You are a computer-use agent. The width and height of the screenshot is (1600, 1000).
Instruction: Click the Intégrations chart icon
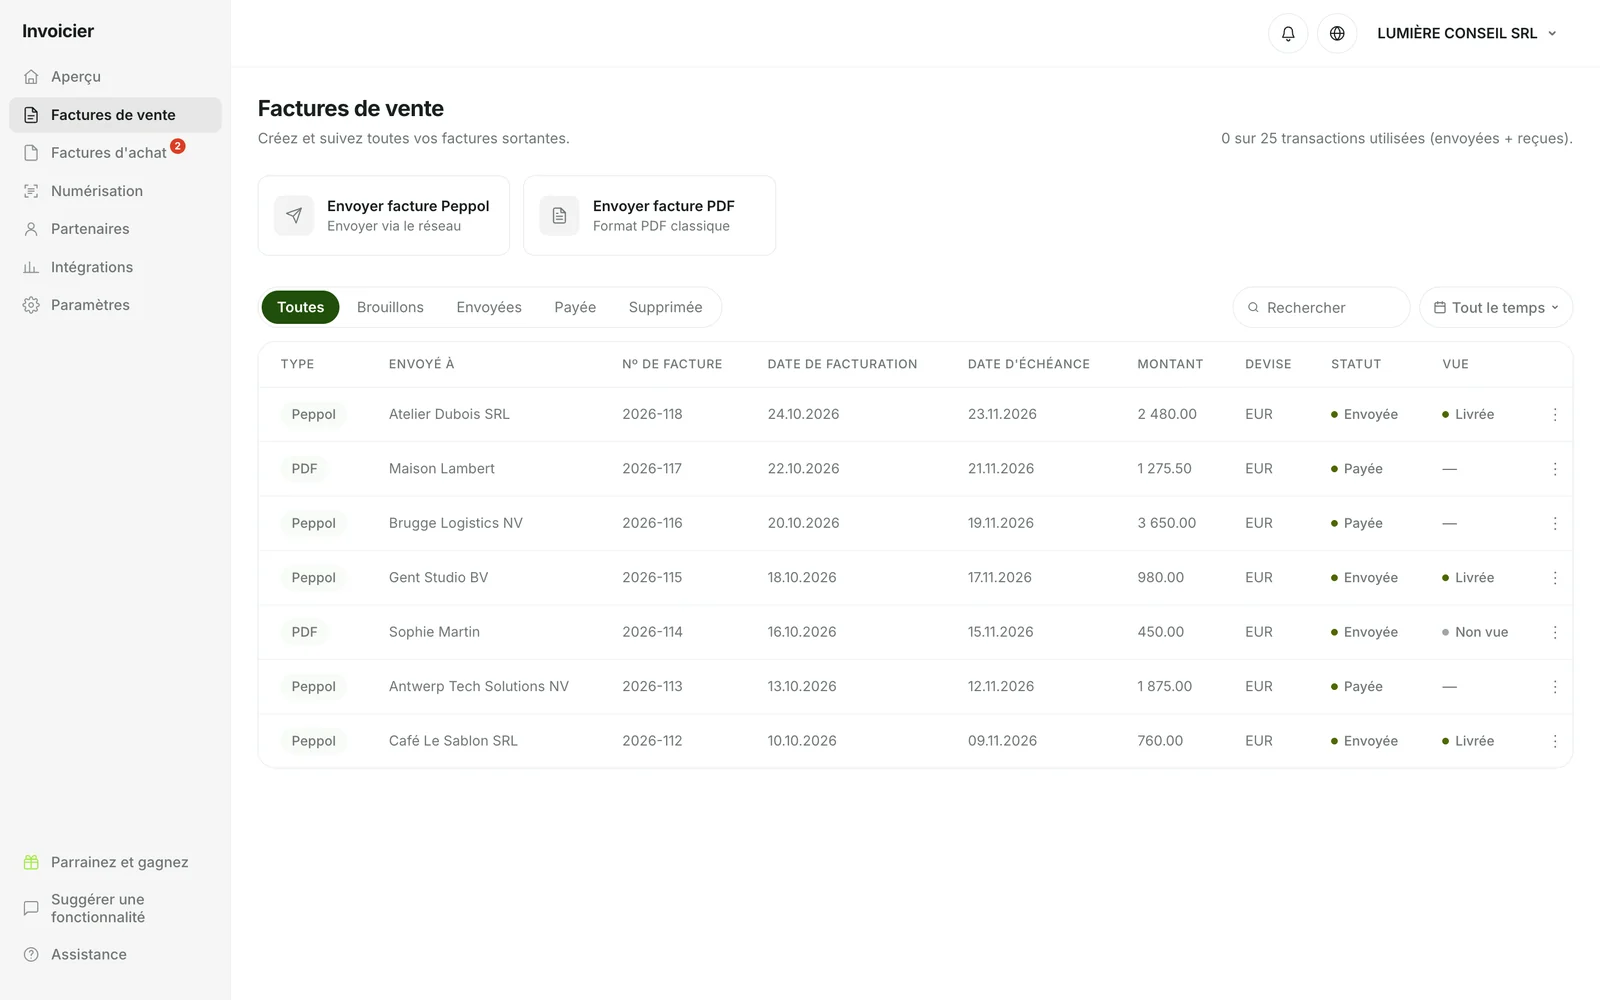point(31,267)
